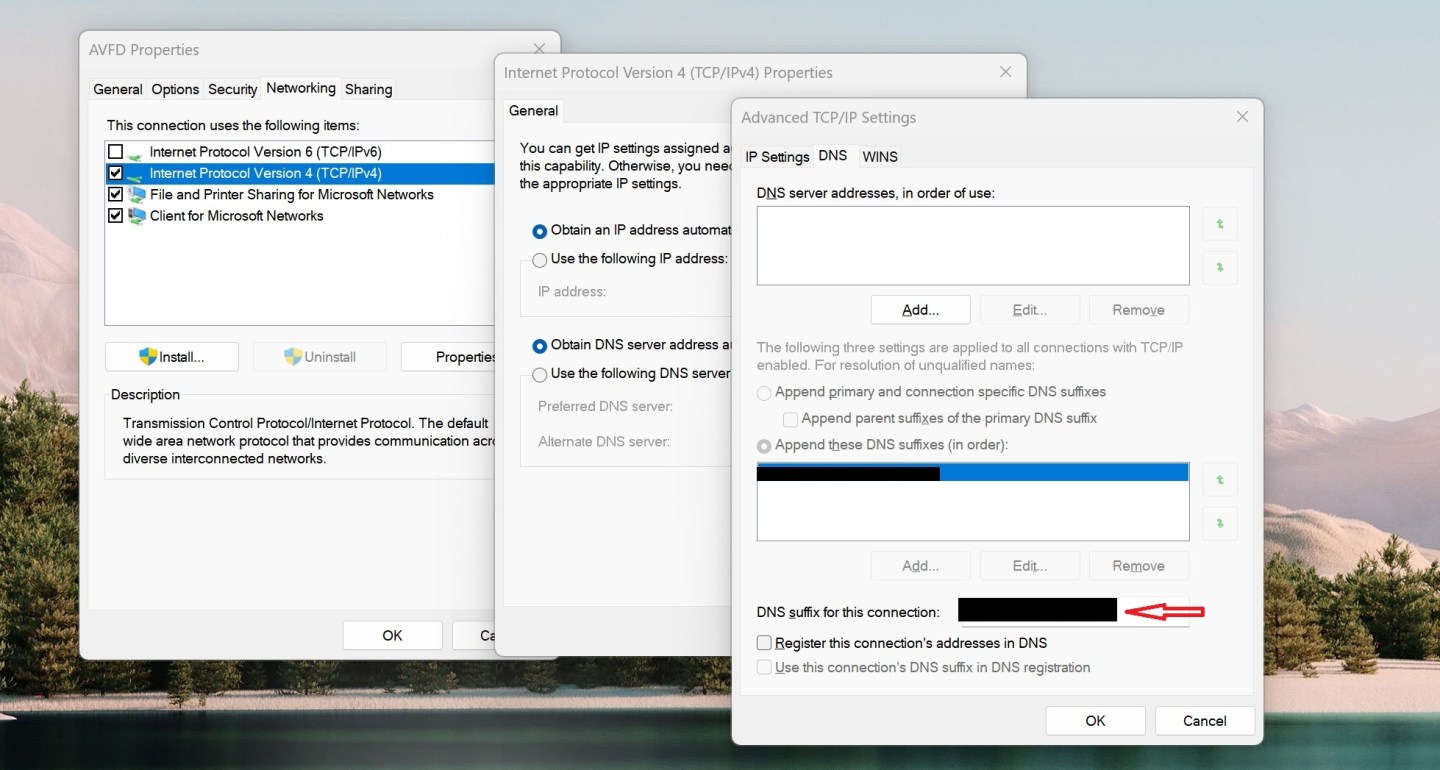Screen dimensions: 1440x770
Task: Close Advanced TCP/IP Settings window
Action: [x=1242, y=117]
